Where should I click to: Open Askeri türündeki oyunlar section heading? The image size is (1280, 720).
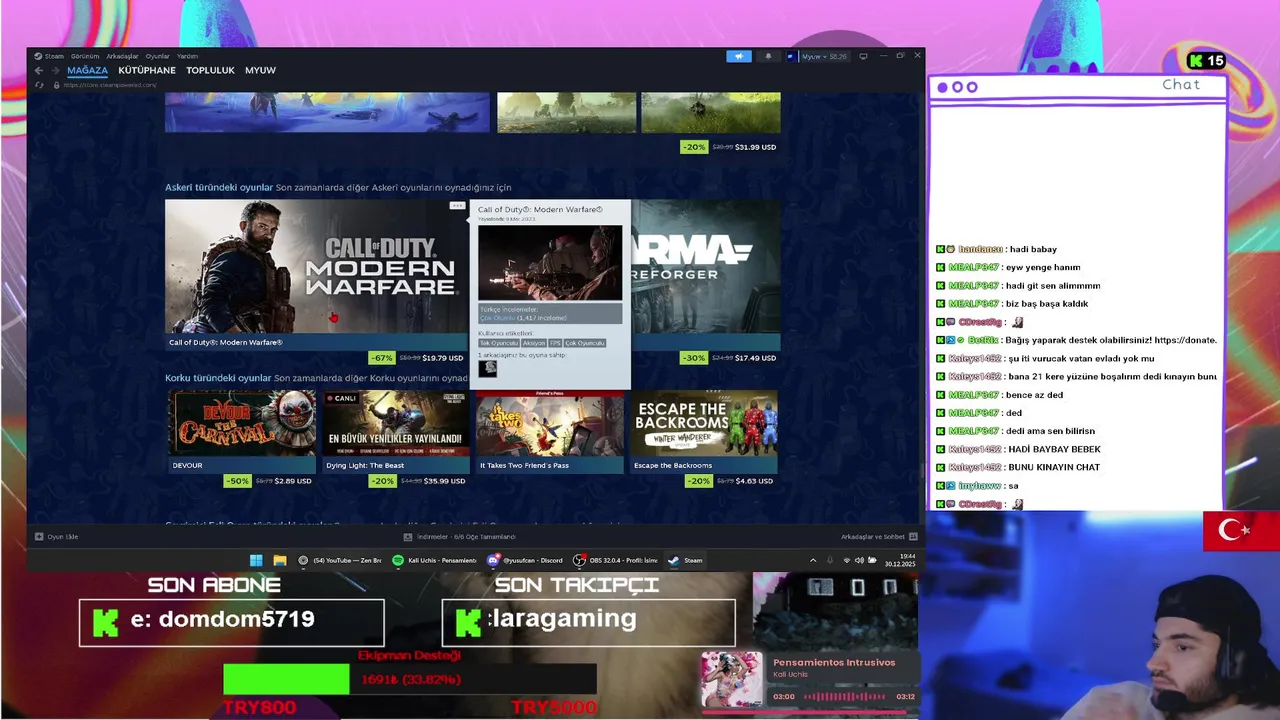pyautogui.click(x=219, y=187)
